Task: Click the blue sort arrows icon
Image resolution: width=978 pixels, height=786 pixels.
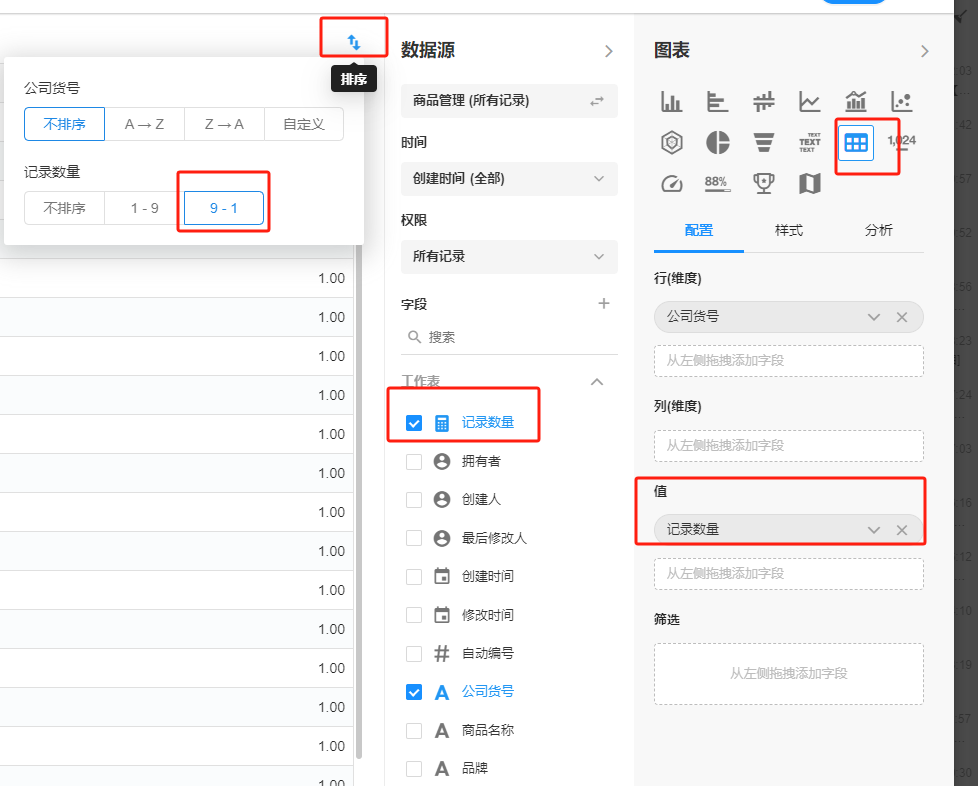Action: click(354, 42)
